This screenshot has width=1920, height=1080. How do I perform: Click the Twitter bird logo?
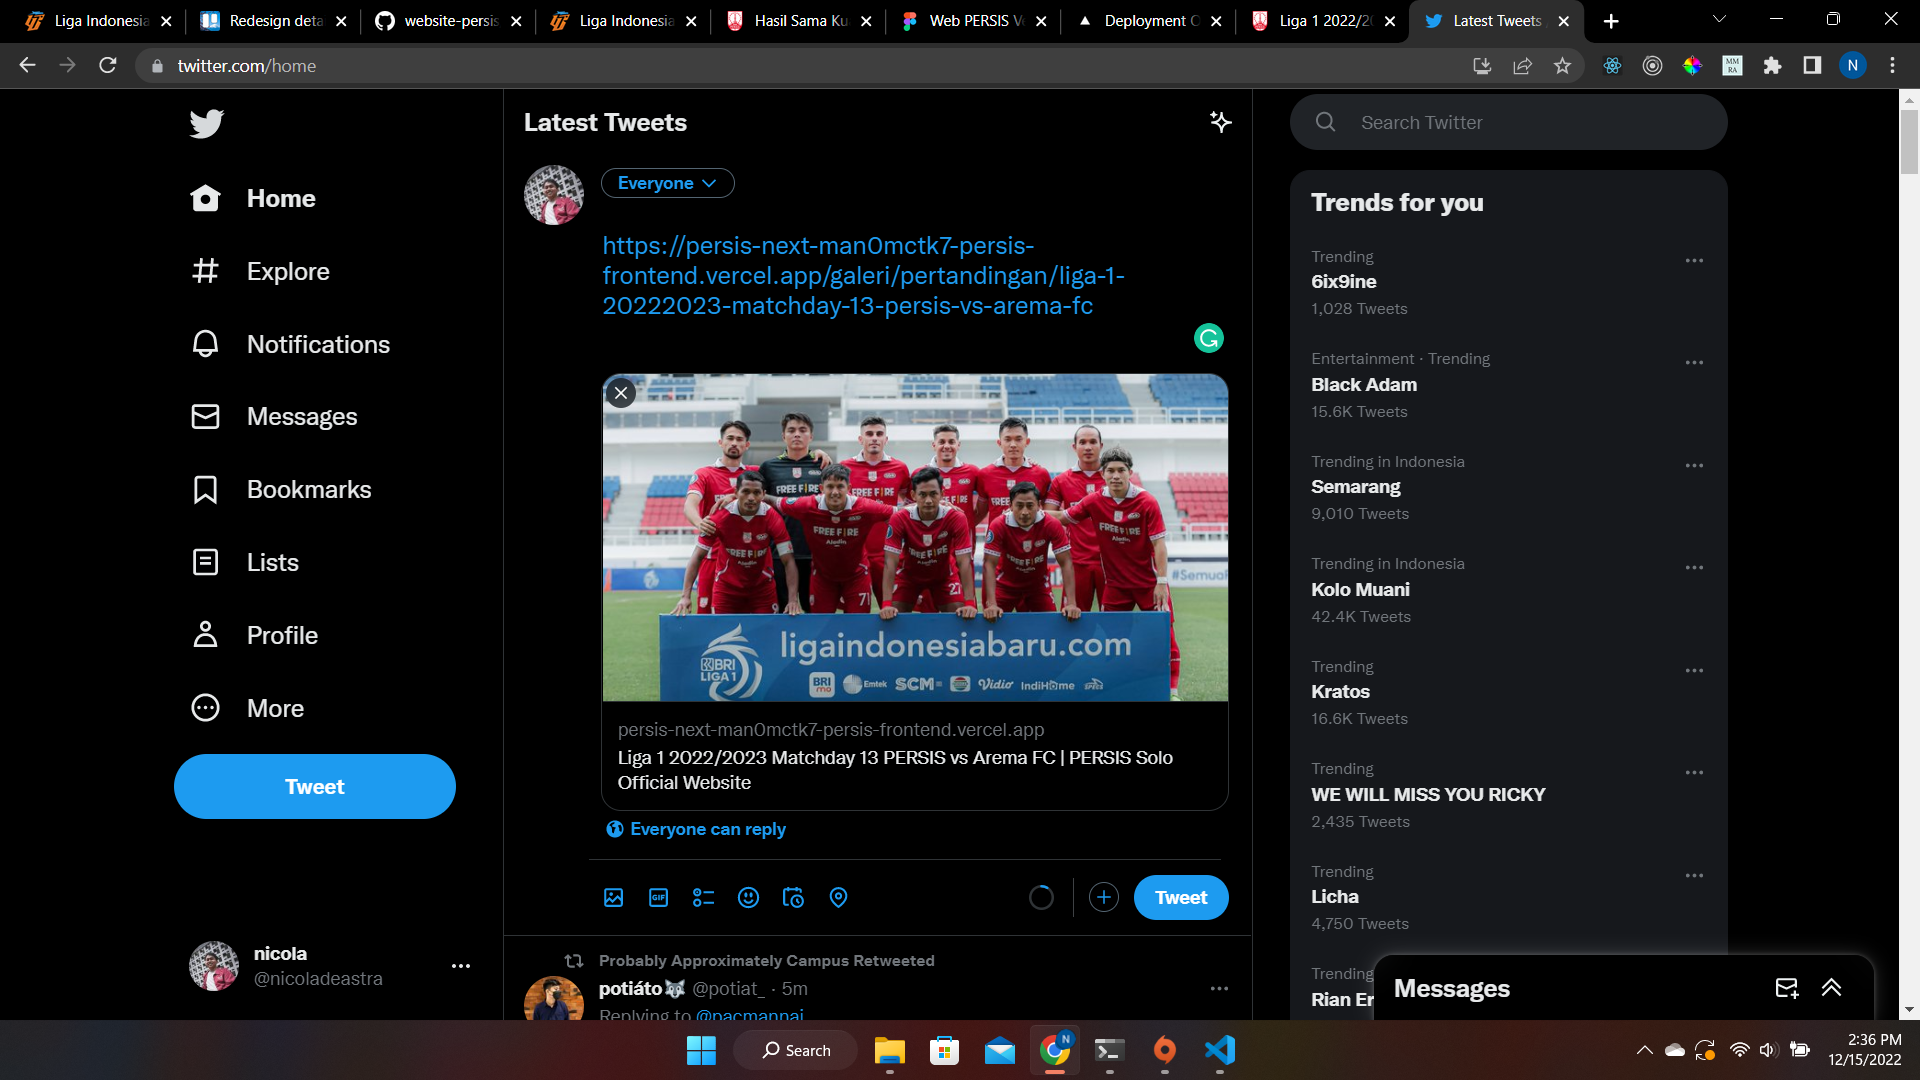206,124
